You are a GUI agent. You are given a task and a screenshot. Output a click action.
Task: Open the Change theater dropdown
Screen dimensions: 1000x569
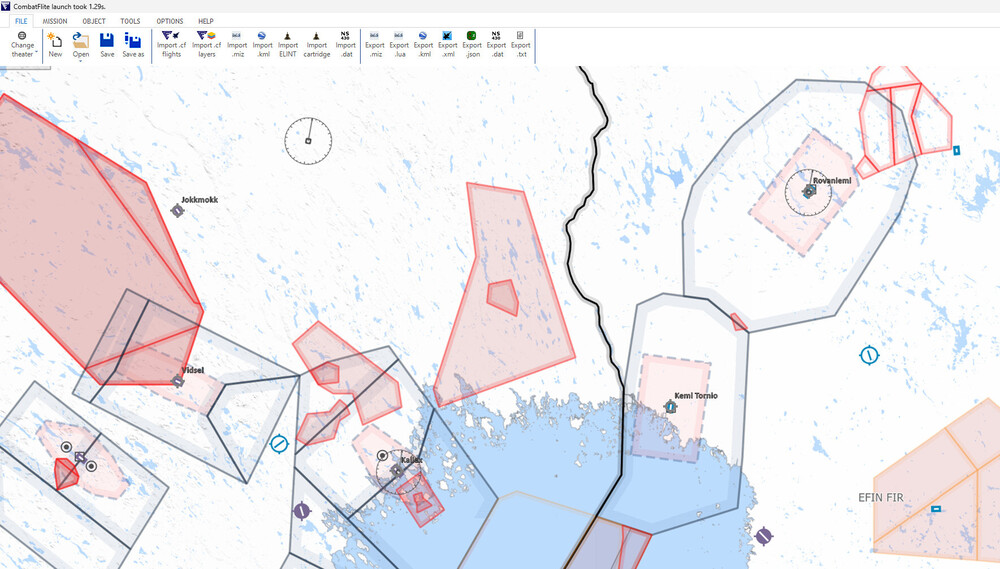click(x=22, y=45)
